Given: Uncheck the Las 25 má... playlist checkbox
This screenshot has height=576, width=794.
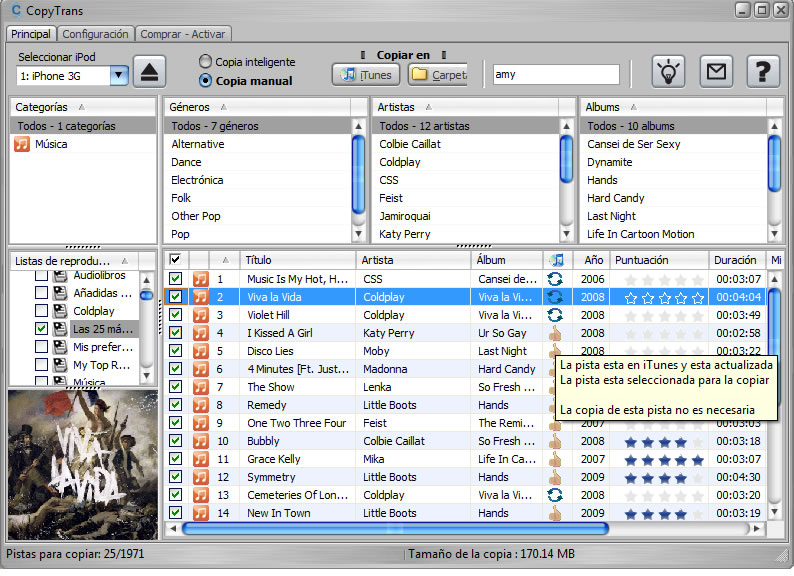Looking at the screenshot, I should (42, 329).
